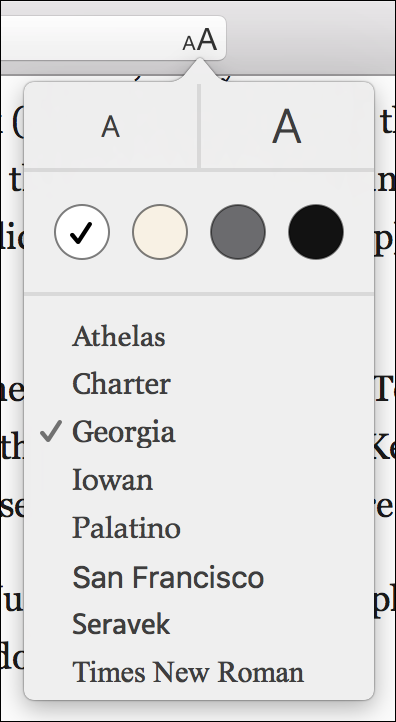Click the checkmark beside Georgia
Viewport: 396px width, 722px height.
(x=51, y=431)
